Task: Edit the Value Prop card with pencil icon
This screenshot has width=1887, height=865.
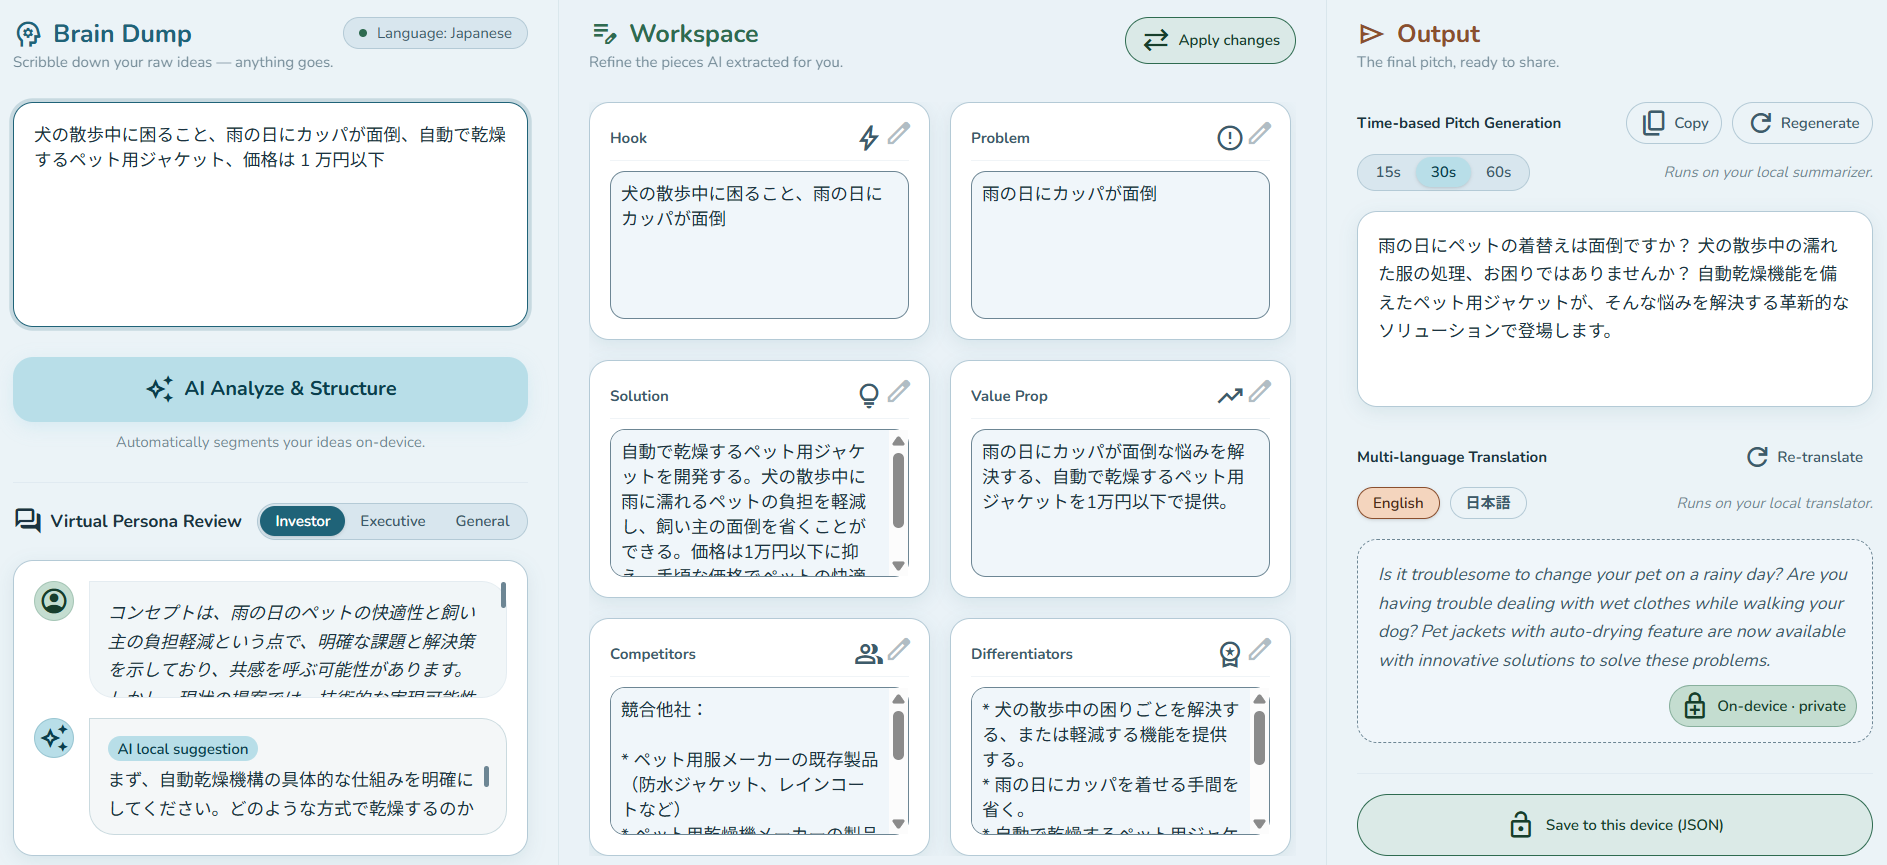Action: [x=1260, y=391]
